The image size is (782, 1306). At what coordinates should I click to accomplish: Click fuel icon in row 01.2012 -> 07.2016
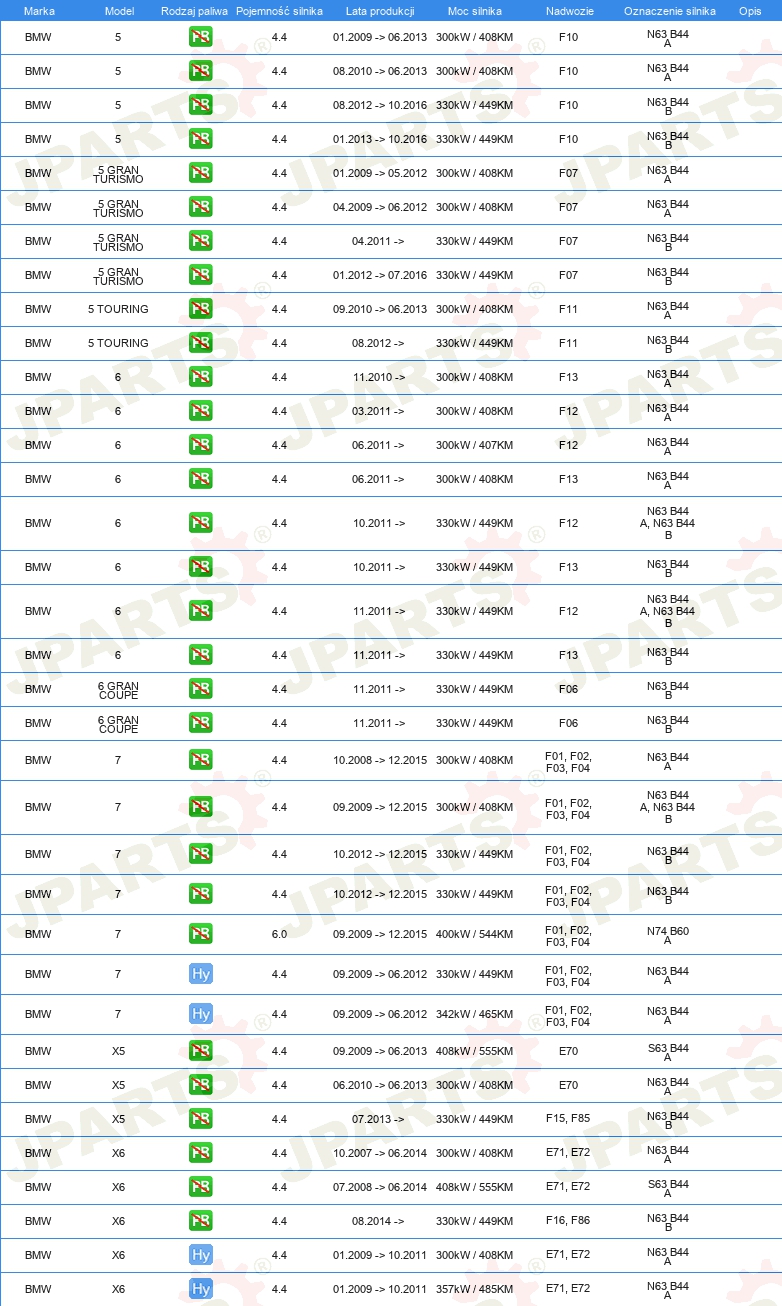200,275
